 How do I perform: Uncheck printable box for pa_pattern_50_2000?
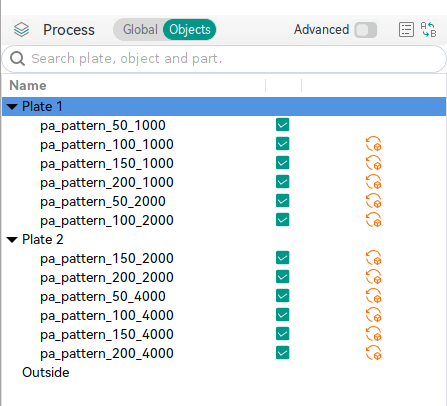pyautogui.click(x=282, y=201)
